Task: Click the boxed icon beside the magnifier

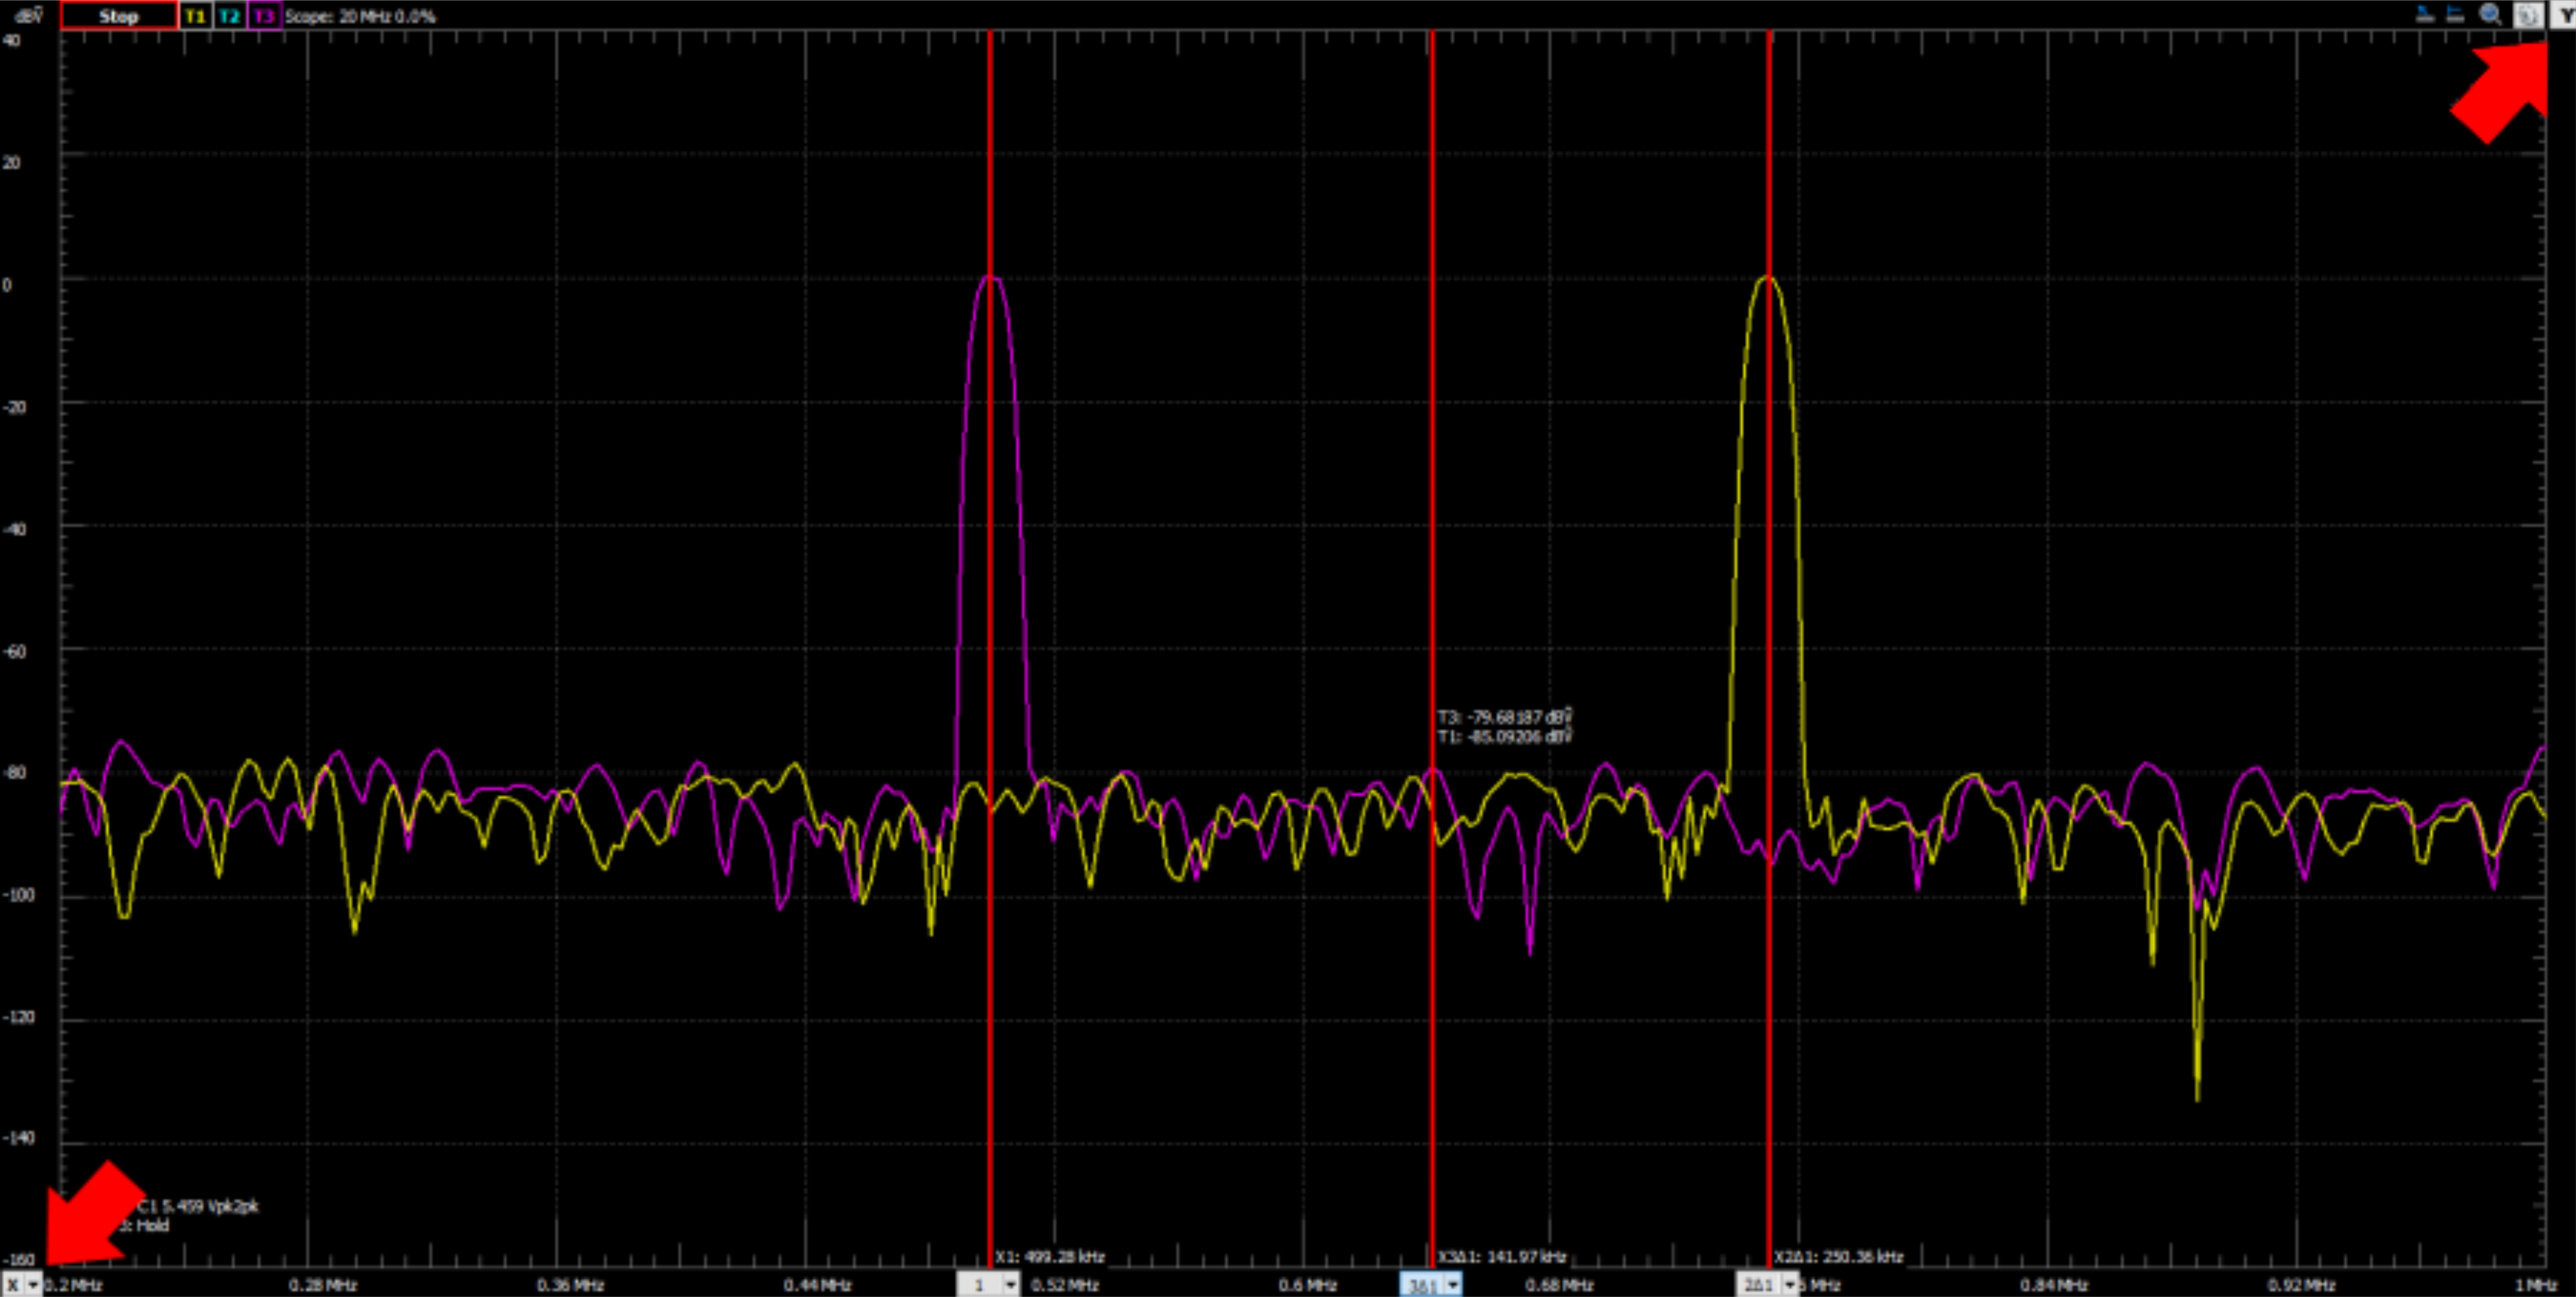Action: pos(2528,15)
